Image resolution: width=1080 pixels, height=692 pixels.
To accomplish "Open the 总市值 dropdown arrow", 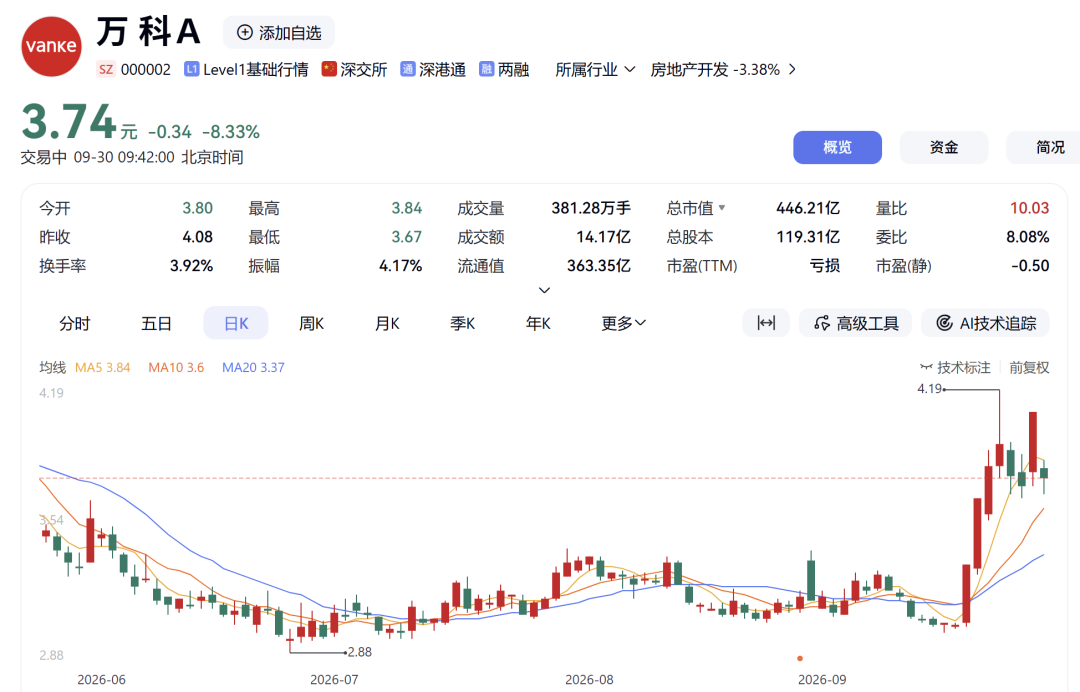I will [722, 207].
